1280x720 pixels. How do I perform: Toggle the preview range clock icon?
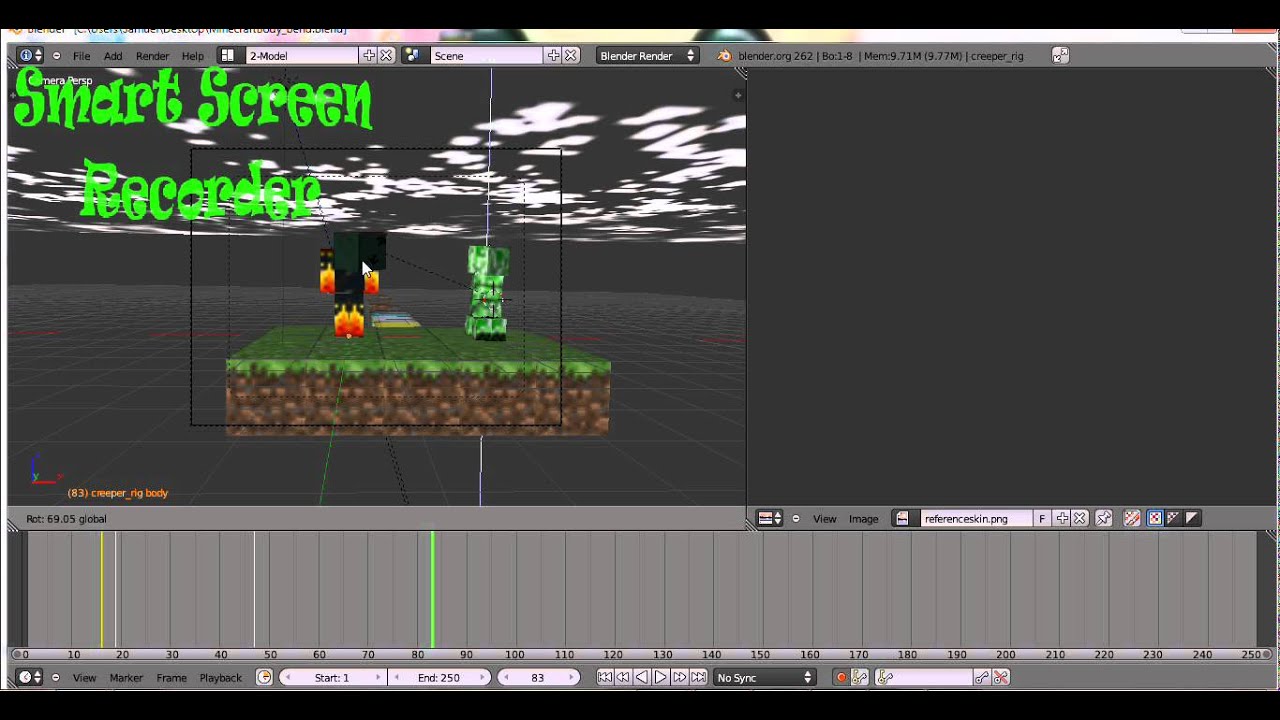264,677
